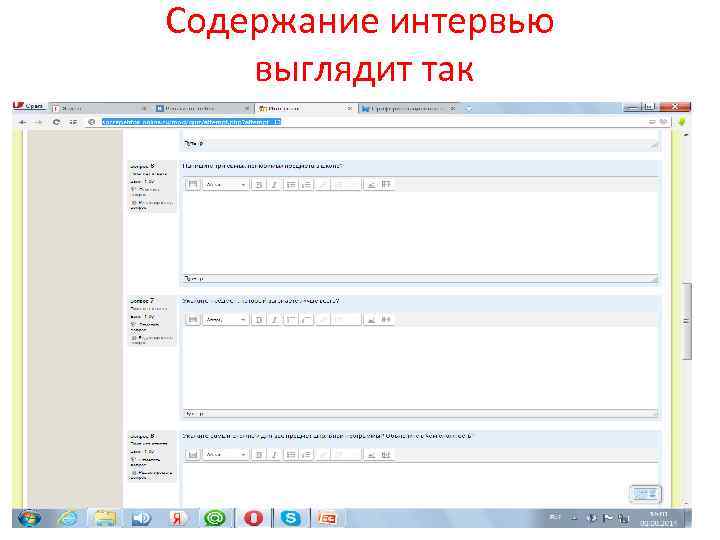Grab resize handle of question 7 editor
Screen dimensions: 720x540
tap(654, 414)
